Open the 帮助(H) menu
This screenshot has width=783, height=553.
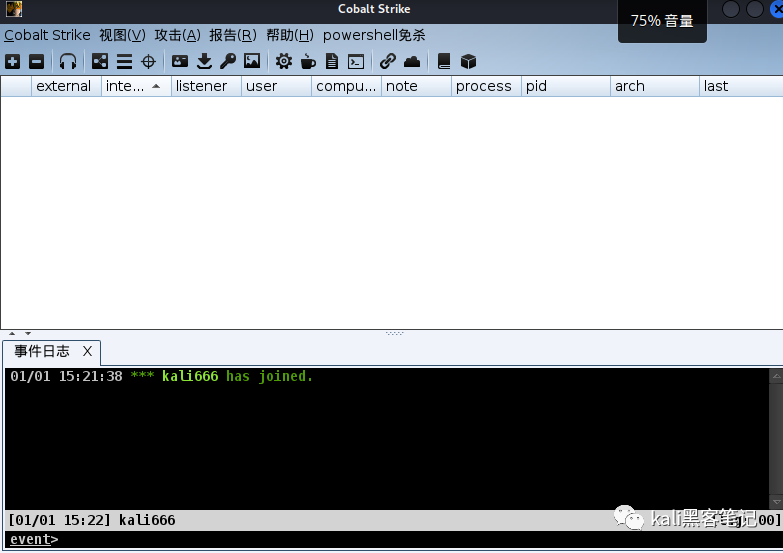pyautogui.click(x=290, y=35)
